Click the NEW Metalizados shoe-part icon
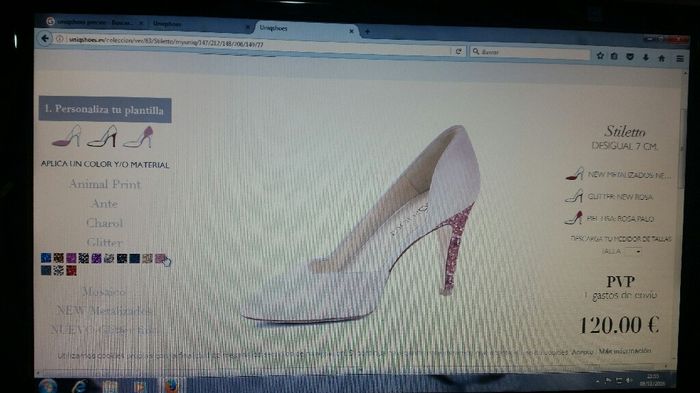700x393 pixels. tap(575, 174)
